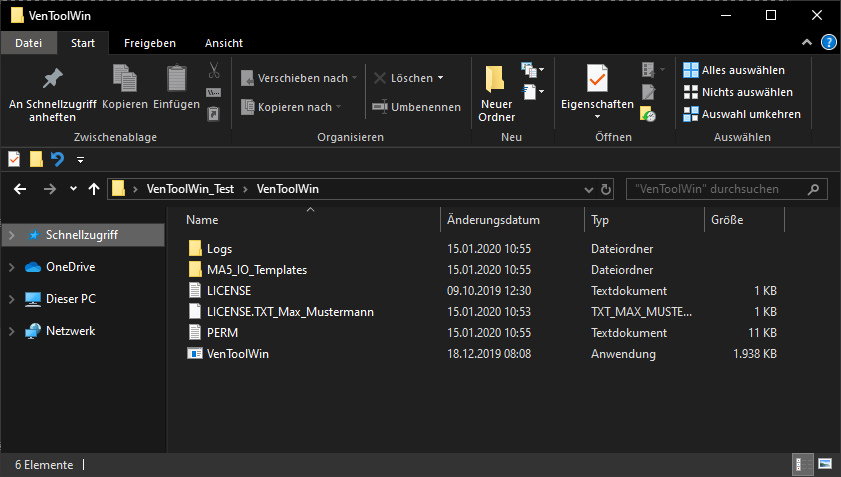
Task: Refresh the folder via address bar icon
Action: (606, 189)
